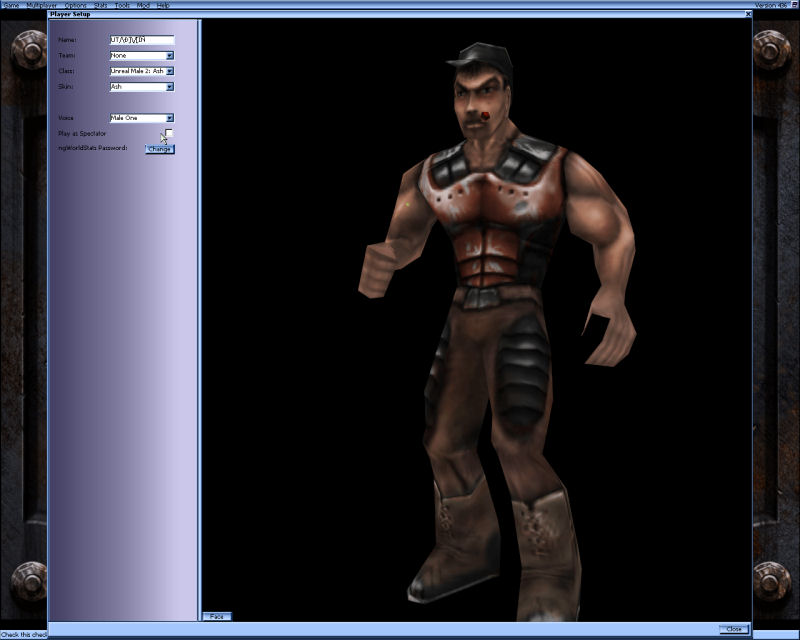Click the Version 436 label
Screen dimensions: 800x640
772,3
